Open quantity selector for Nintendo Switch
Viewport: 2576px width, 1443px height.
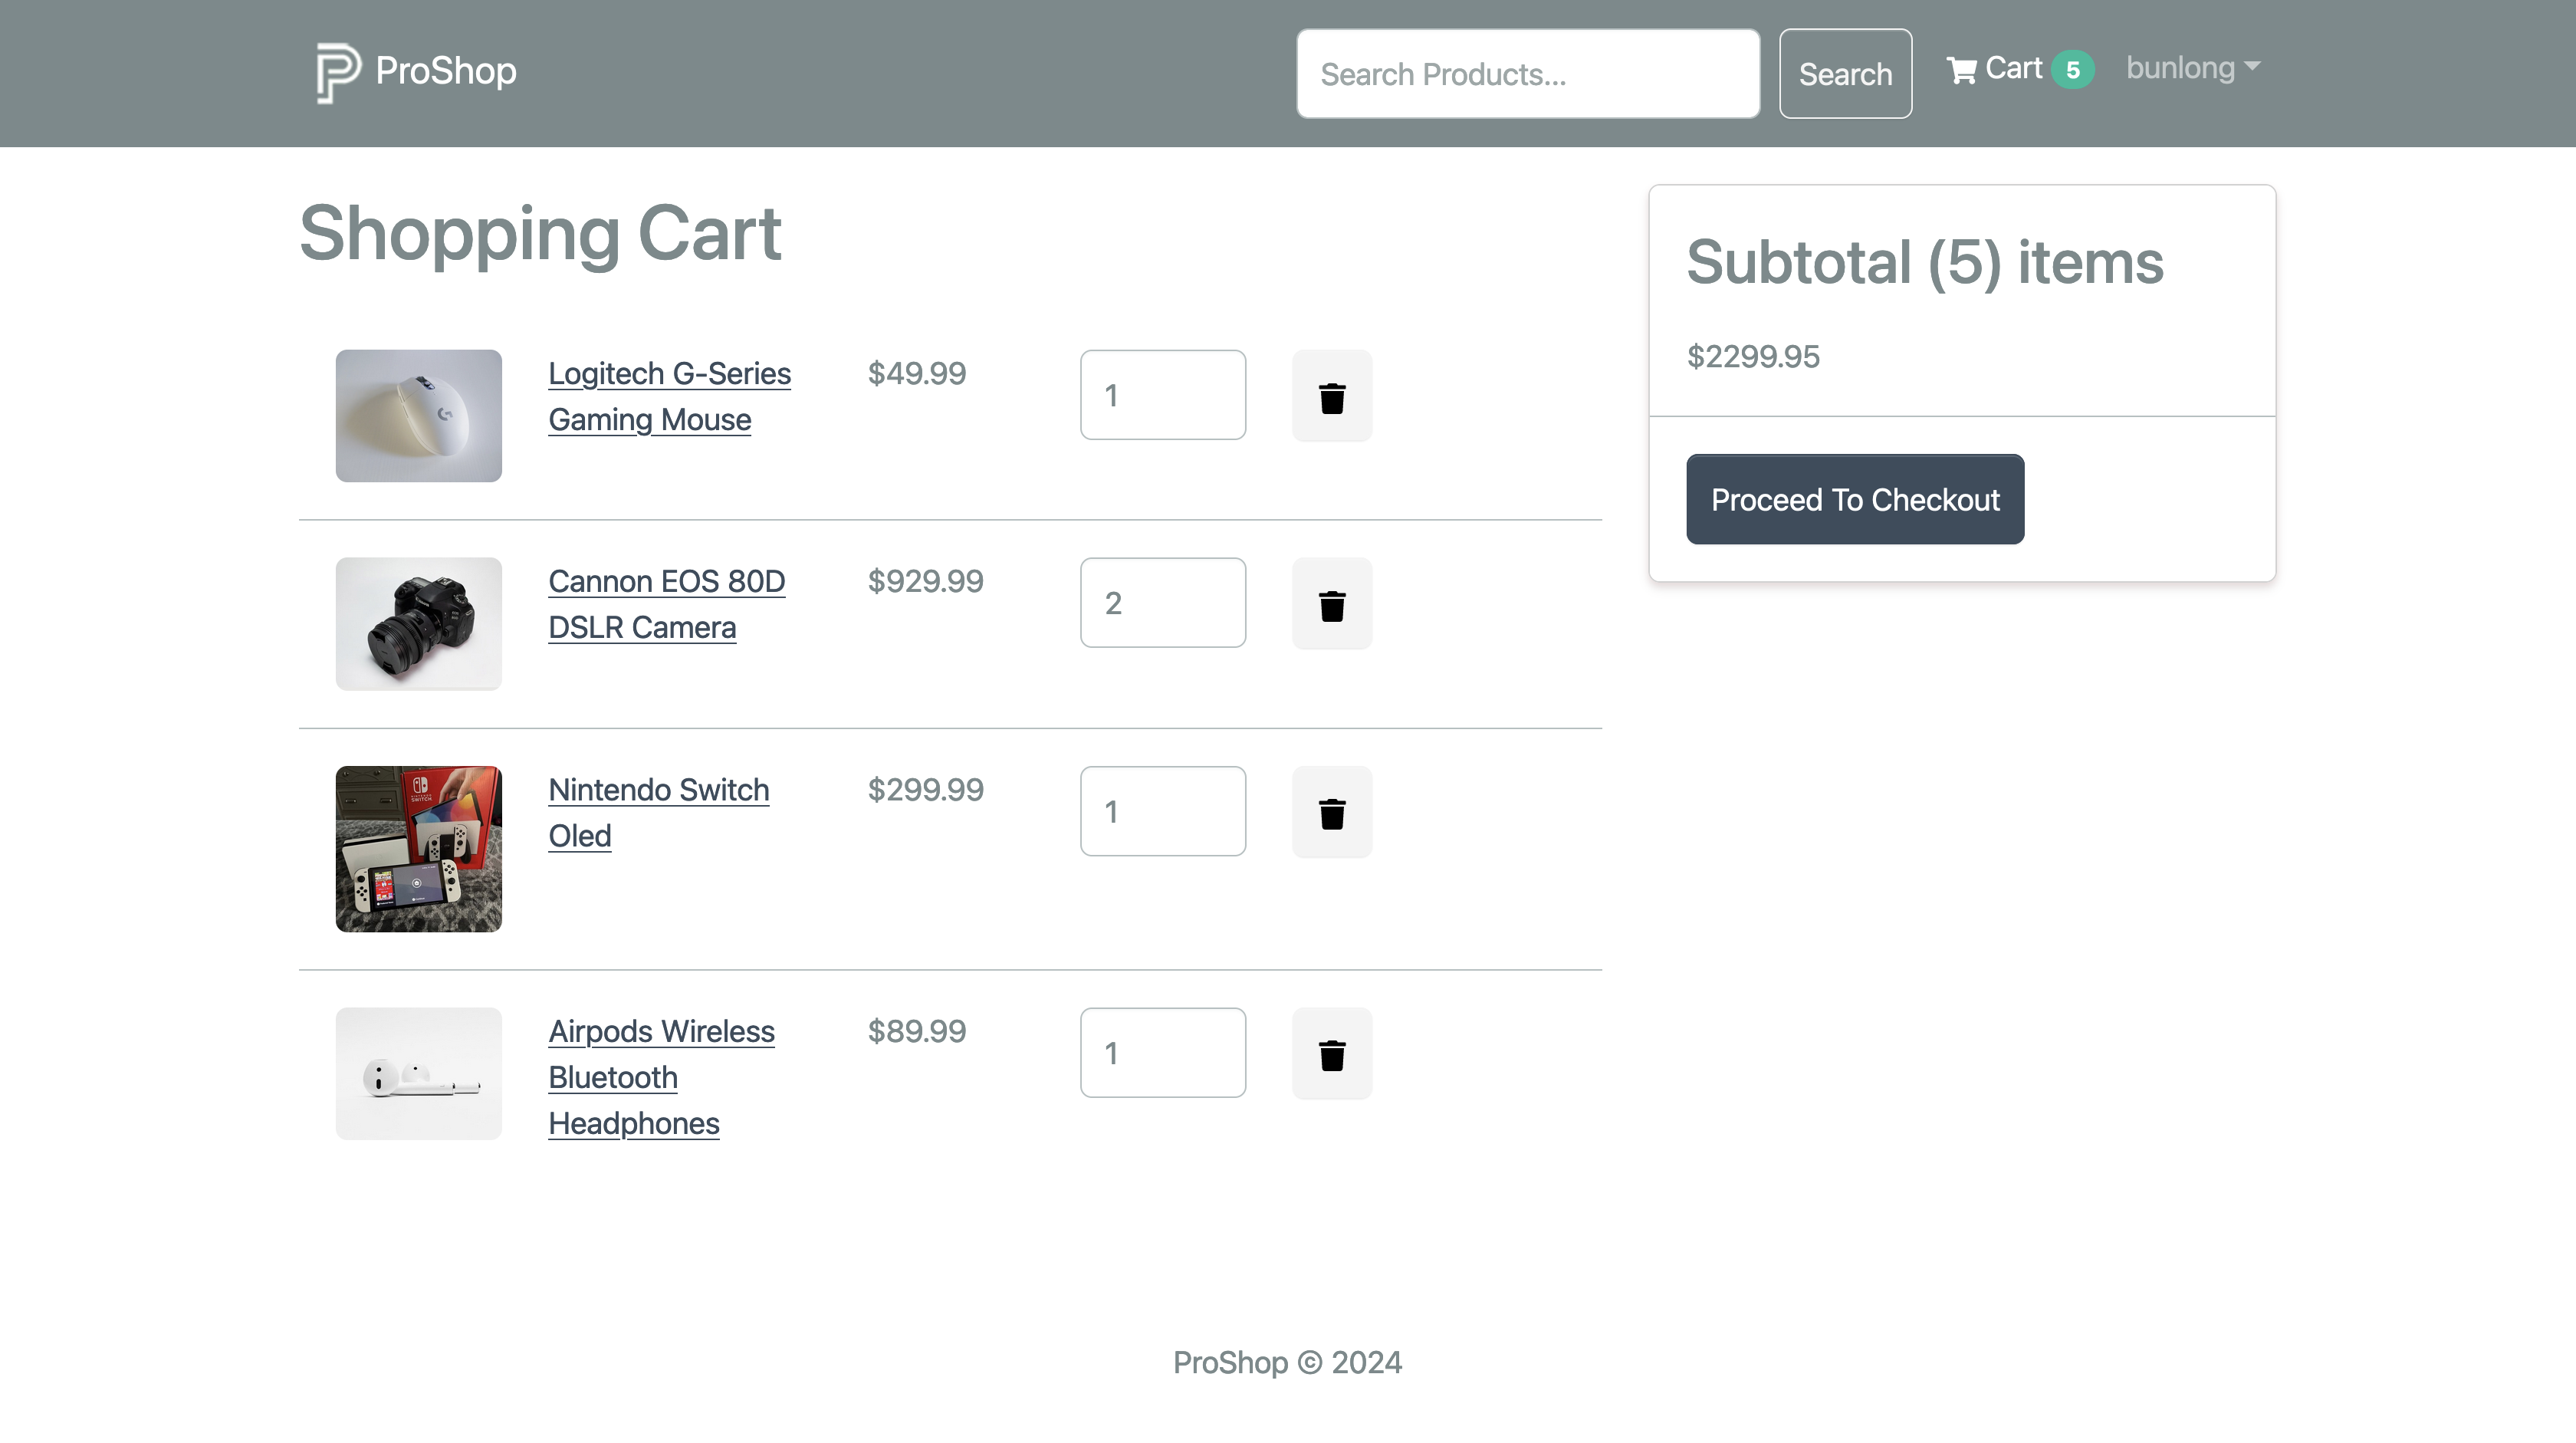pos(1162,811)
